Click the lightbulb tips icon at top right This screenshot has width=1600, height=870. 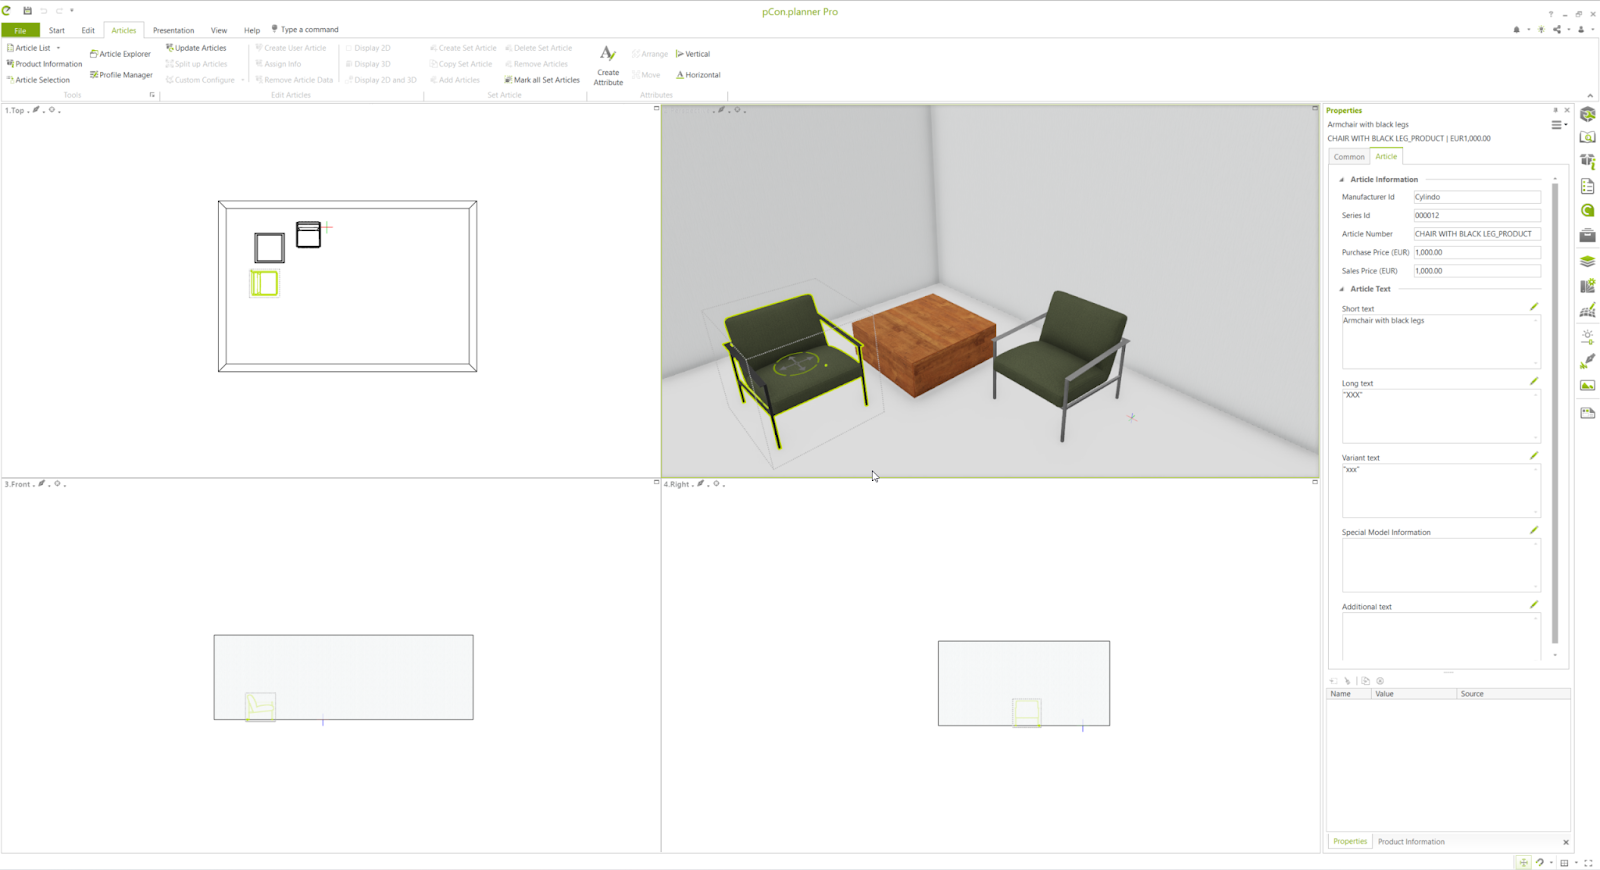tap(1541, 30)
